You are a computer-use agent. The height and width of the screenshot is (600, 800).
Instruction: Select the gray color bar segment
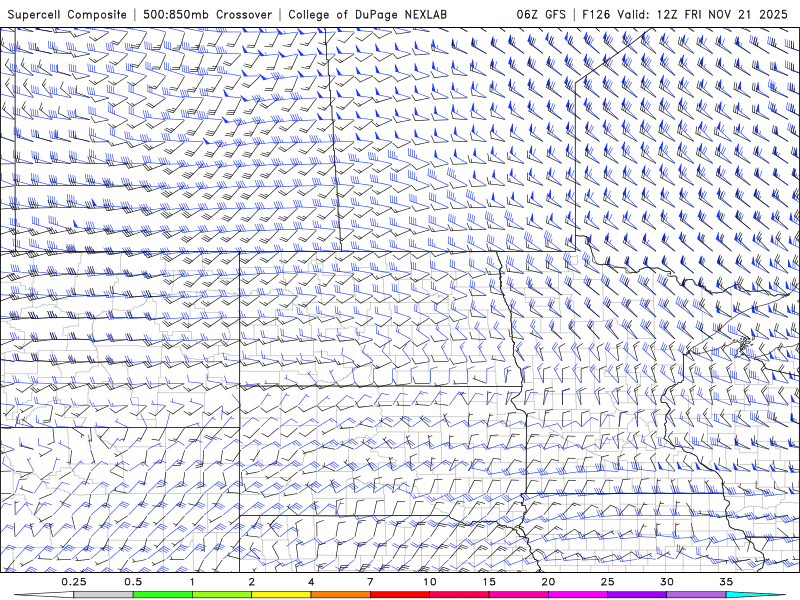click(104, 595)
